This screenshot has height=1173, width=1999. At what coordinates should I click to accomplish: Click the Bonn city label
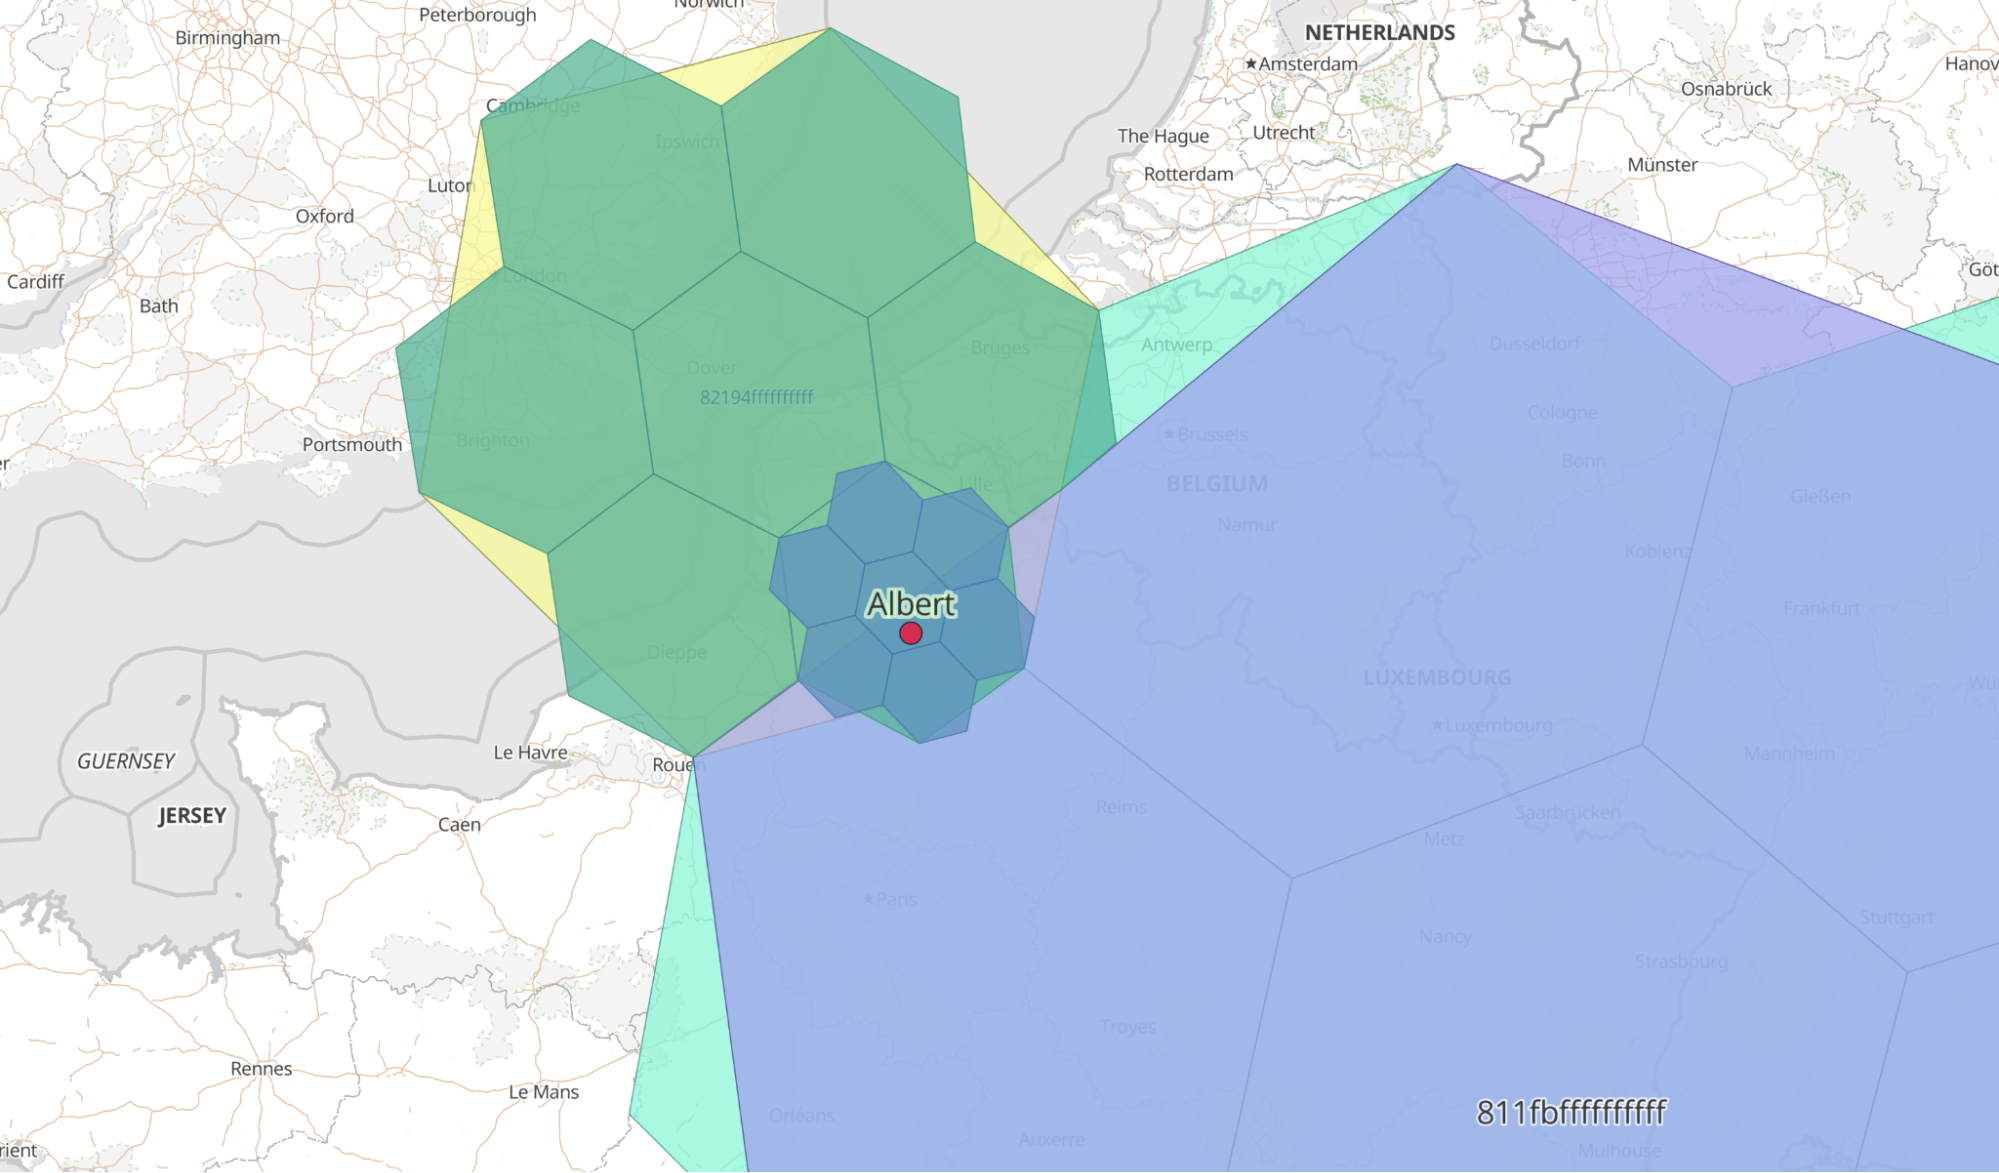pyautogui.click(x=1584, y=460)
